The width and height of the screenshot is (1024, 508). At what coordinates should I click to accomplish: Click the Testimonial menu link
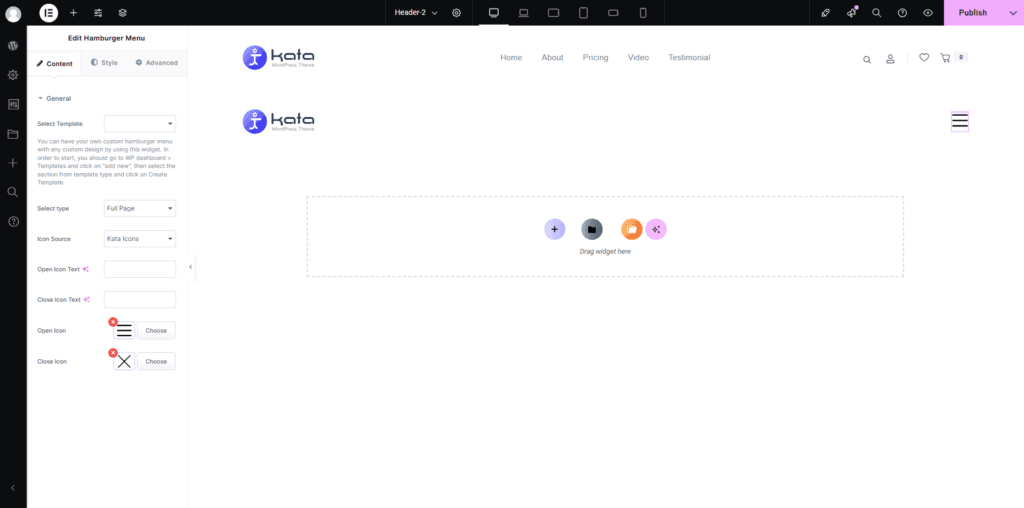pyautogui.click(x=689, y=57)
